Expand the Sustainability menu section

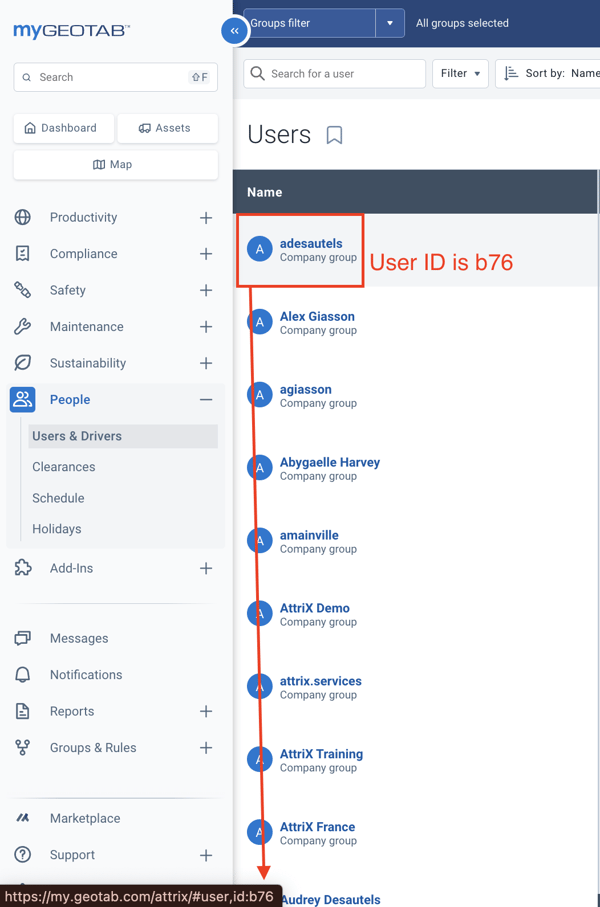pyautogui.click(x=206, y=363)
